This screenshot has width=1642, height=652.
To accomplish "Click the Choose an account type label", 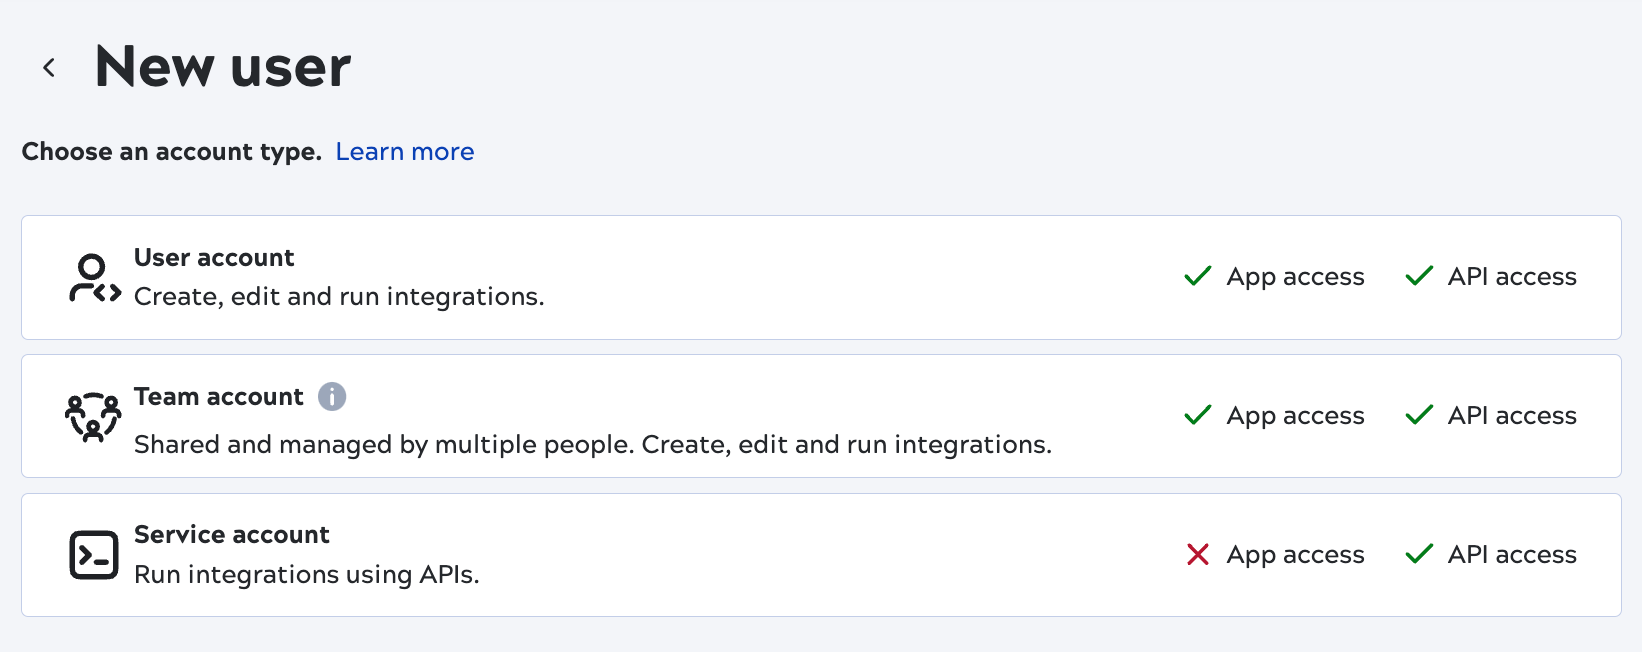I will click(x=170, y=151).
